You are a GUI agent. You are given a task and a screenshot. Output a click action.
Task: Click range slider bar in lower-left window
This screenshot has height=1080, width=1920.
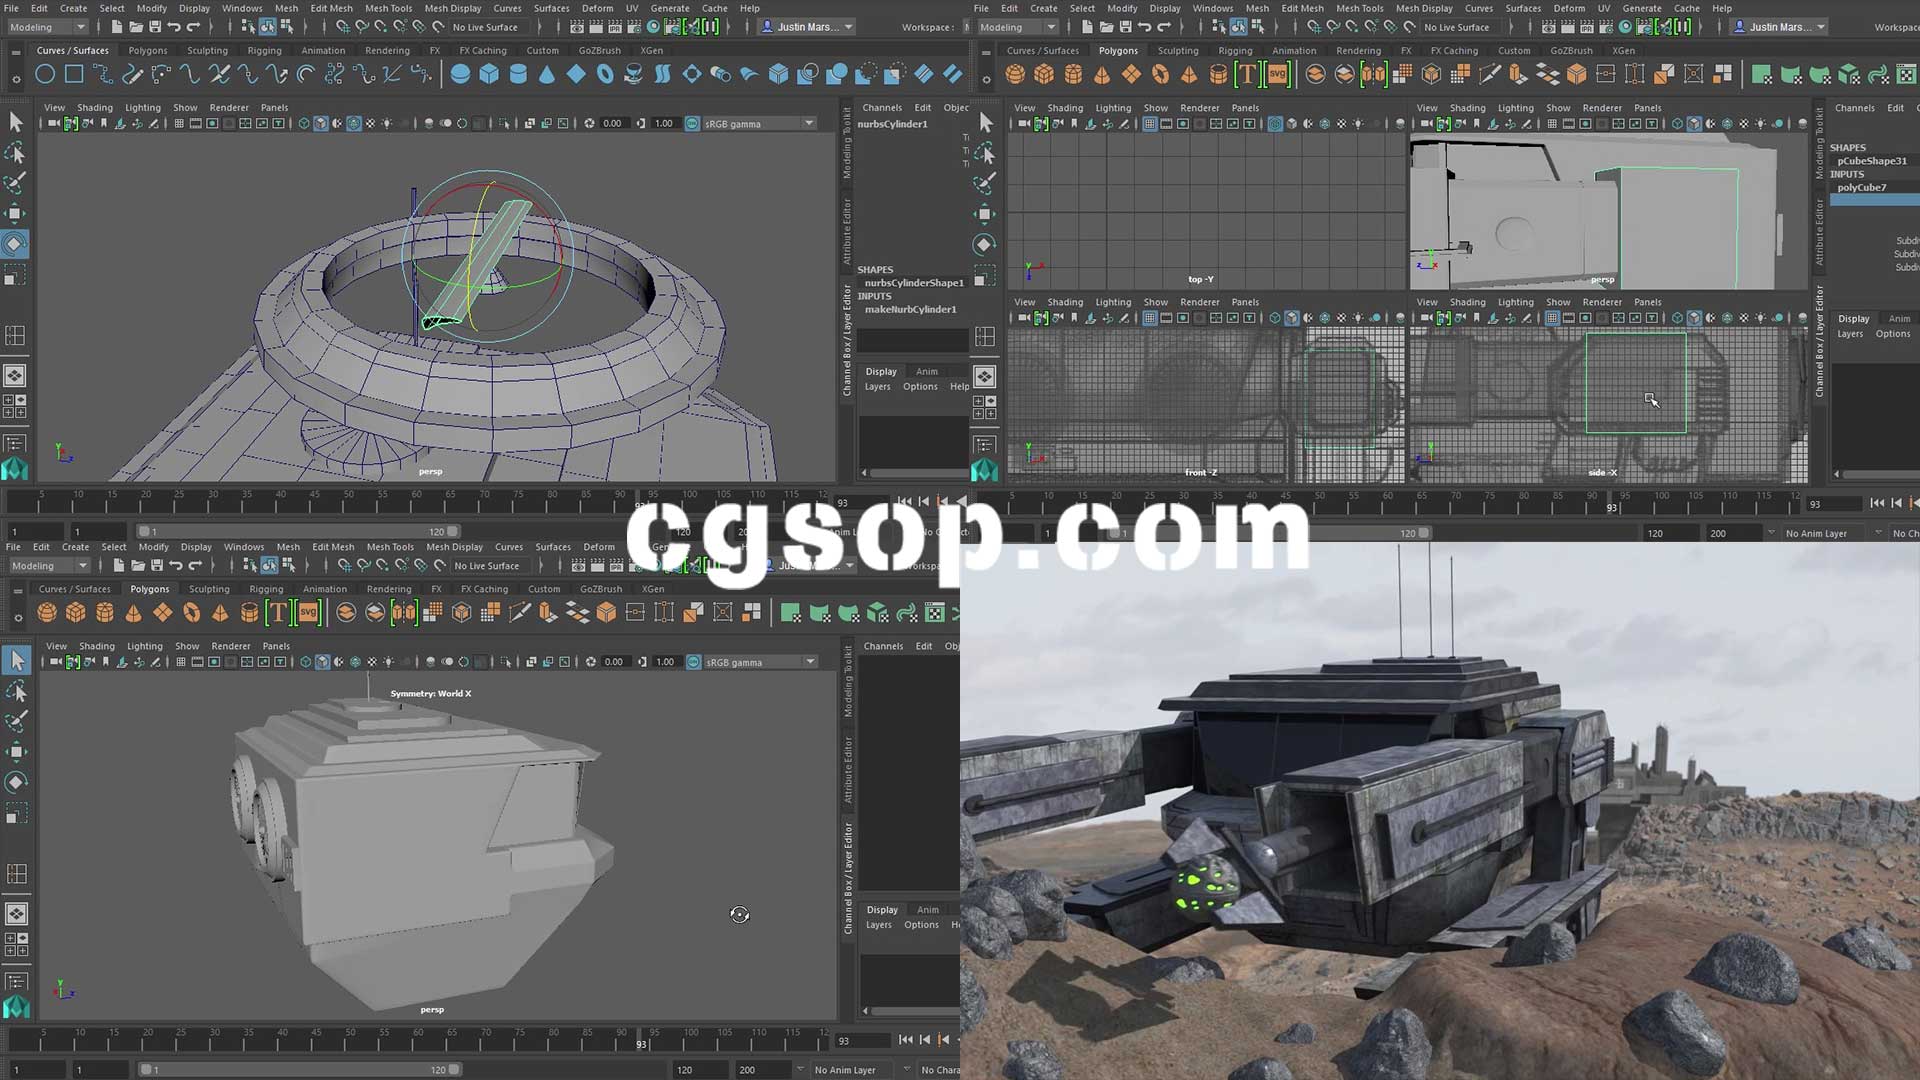(300, 1069)
